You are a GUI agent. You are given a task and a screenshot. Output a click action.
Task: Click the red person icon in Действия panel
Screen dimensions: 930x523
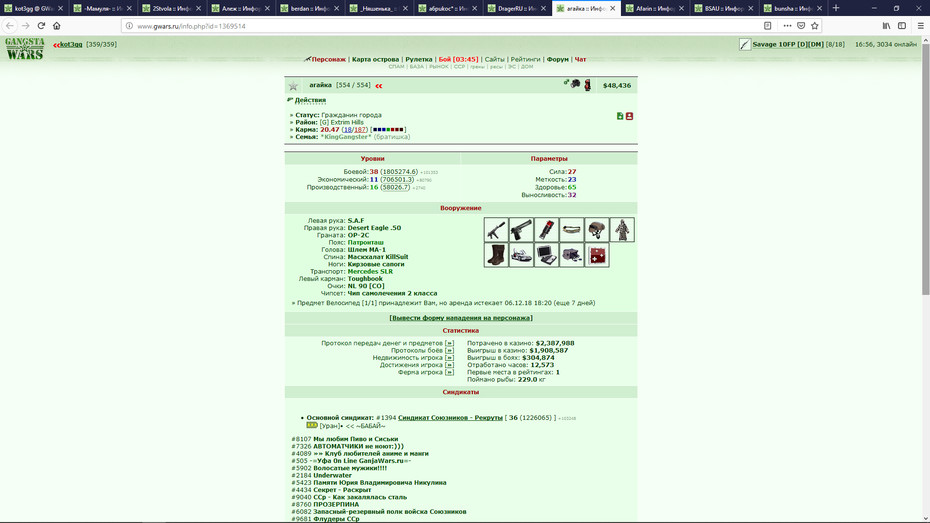click(629, 116)
